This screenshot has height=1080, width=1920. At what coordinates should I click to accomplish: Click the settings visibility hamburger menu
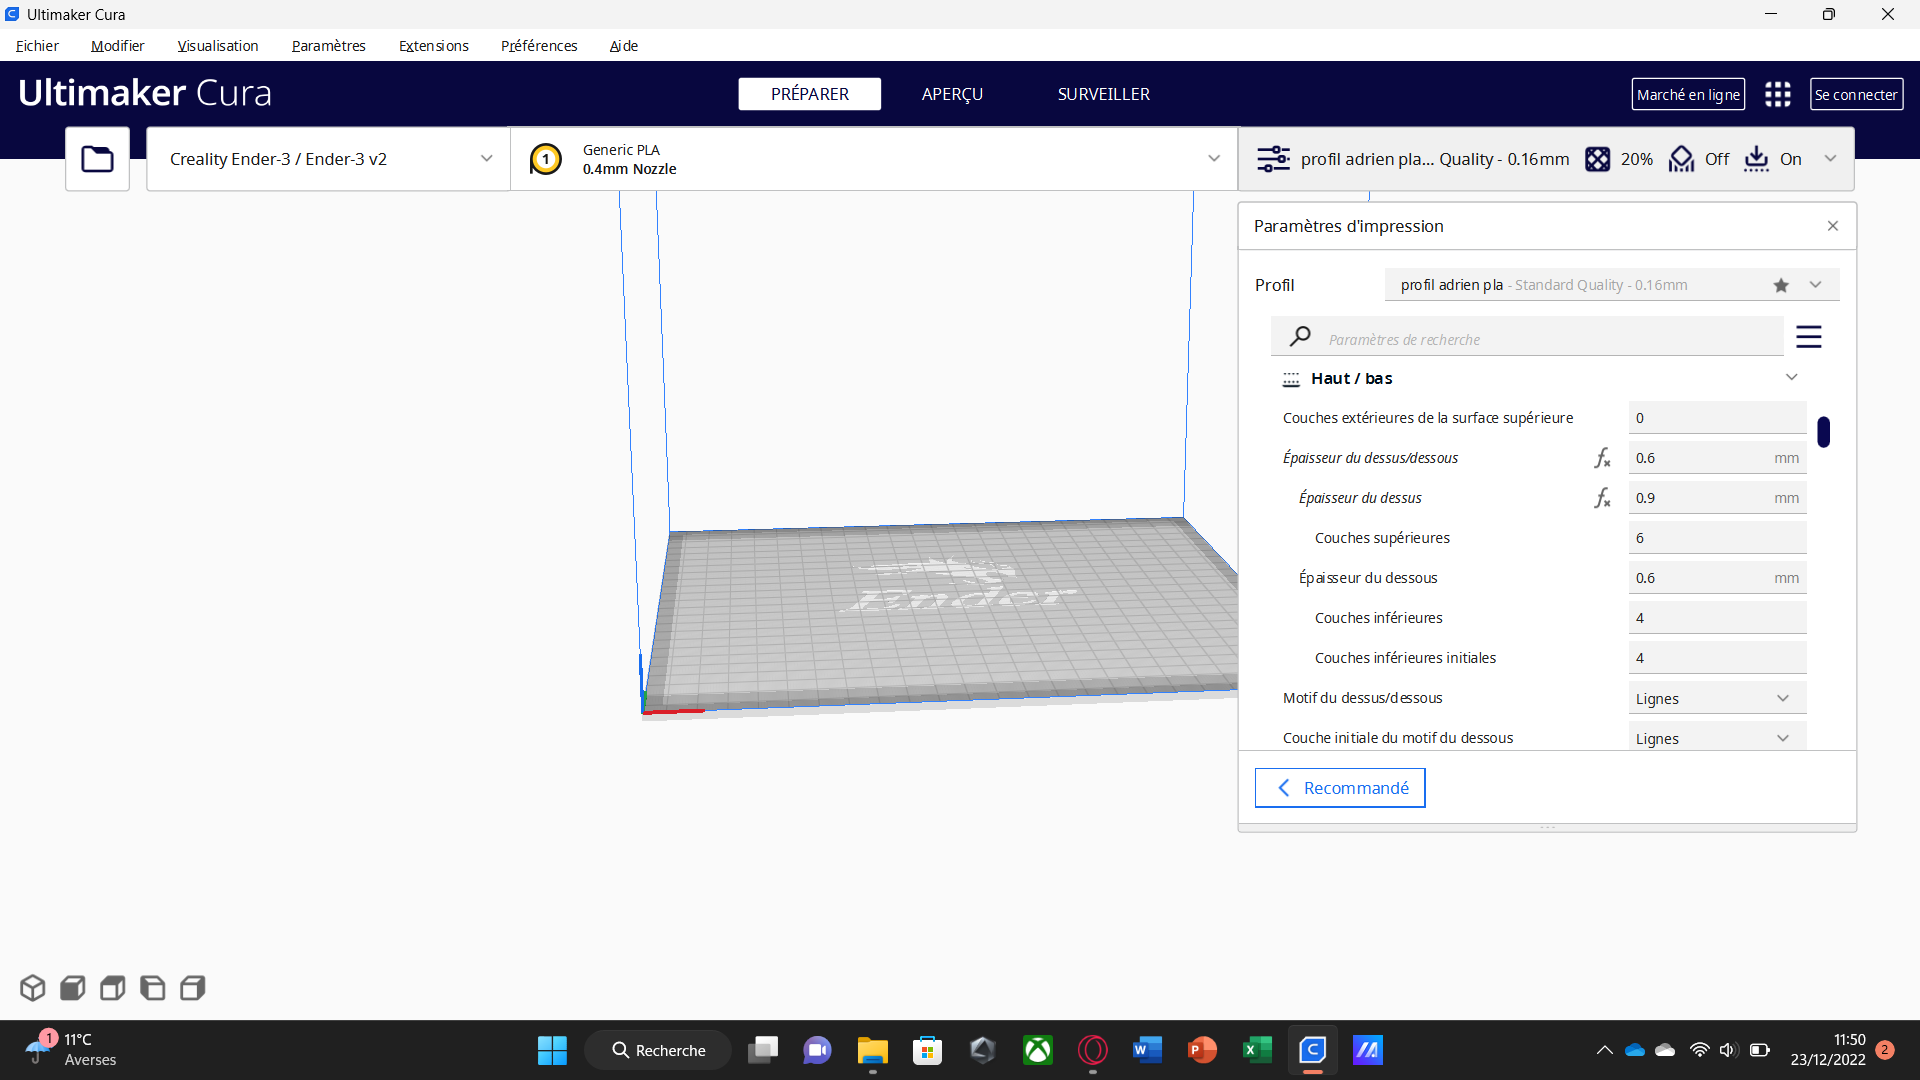pyautogui.click(x=1808, y=337)
